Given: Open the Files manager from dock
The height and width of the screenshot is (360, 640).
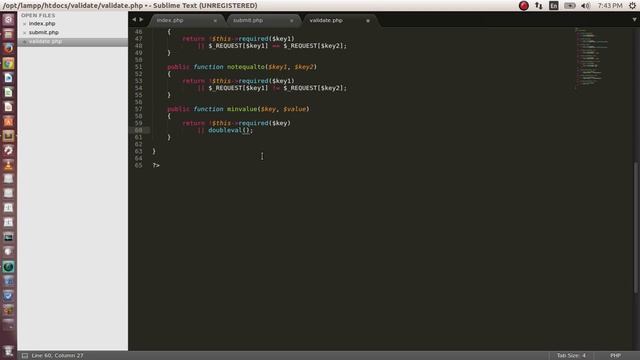Looking at the screenshot, I should point(8,34).
